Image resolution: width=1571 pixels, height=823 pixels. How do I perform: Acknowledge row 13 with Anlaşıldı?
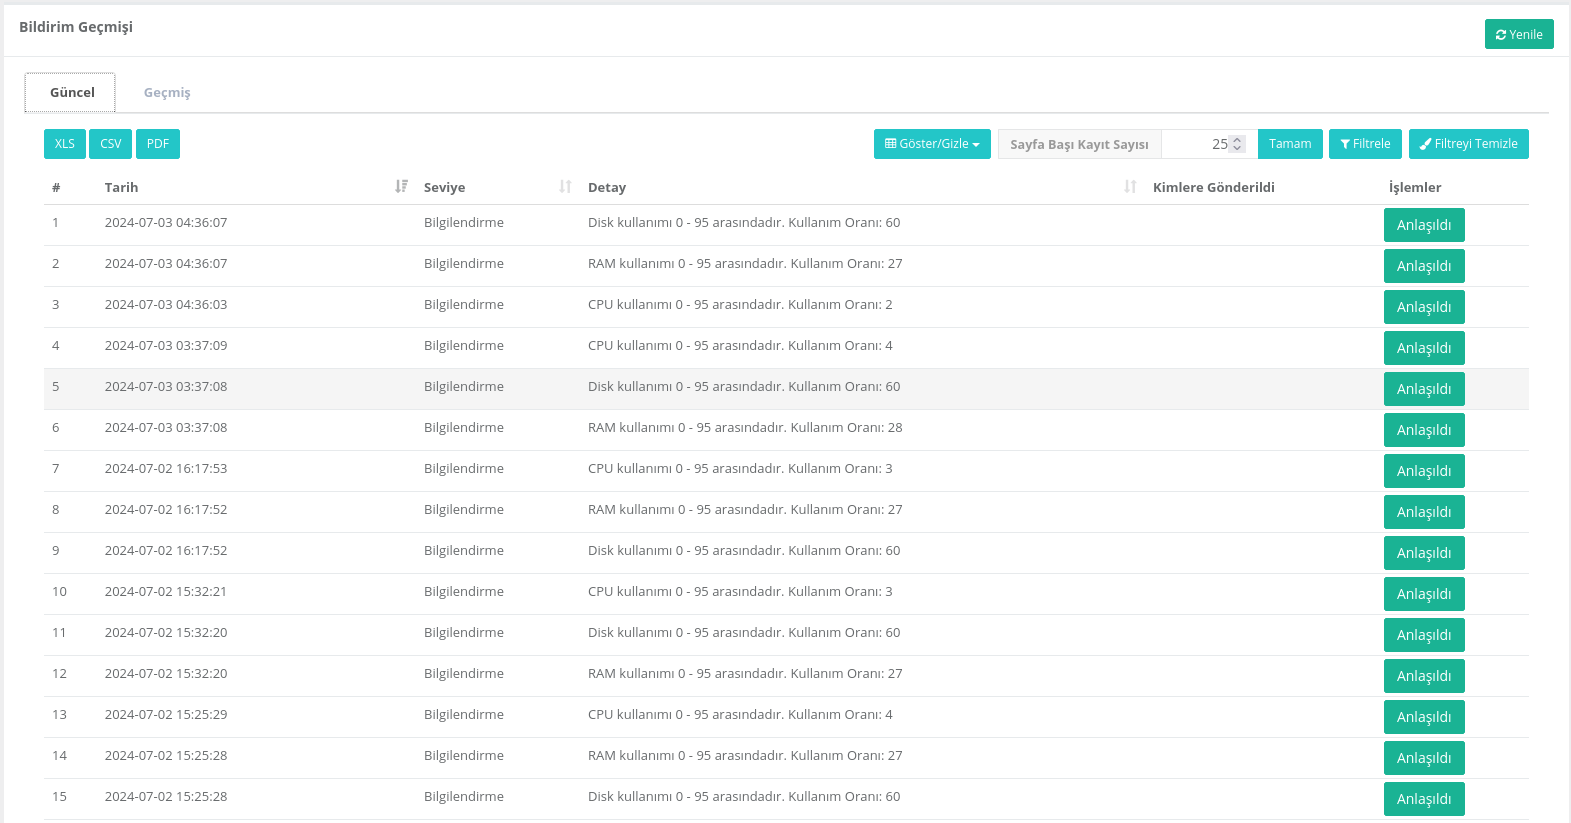[1424, 717]
